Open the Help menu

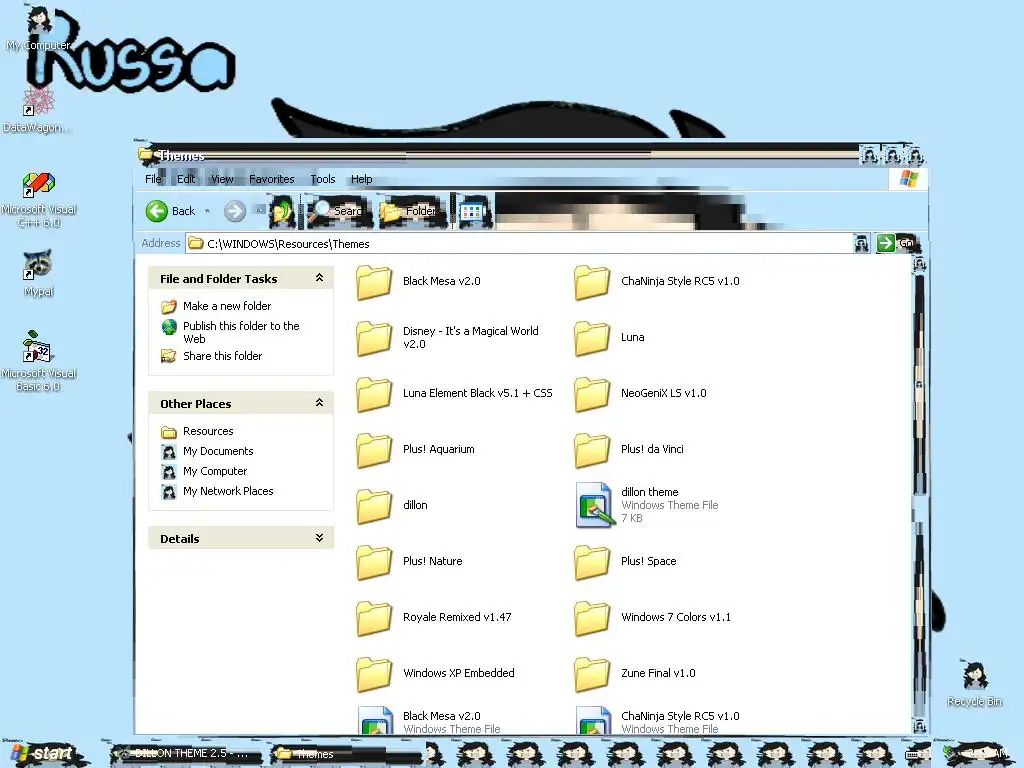pos(361,179)
